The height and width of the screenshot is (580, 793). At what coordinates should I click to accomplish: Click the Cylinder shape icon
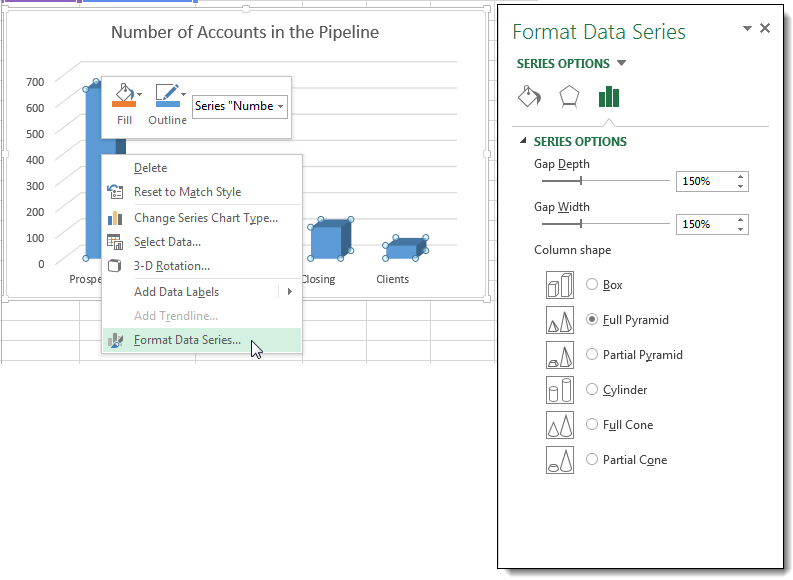pyautogui.click(x=560, y=389)
